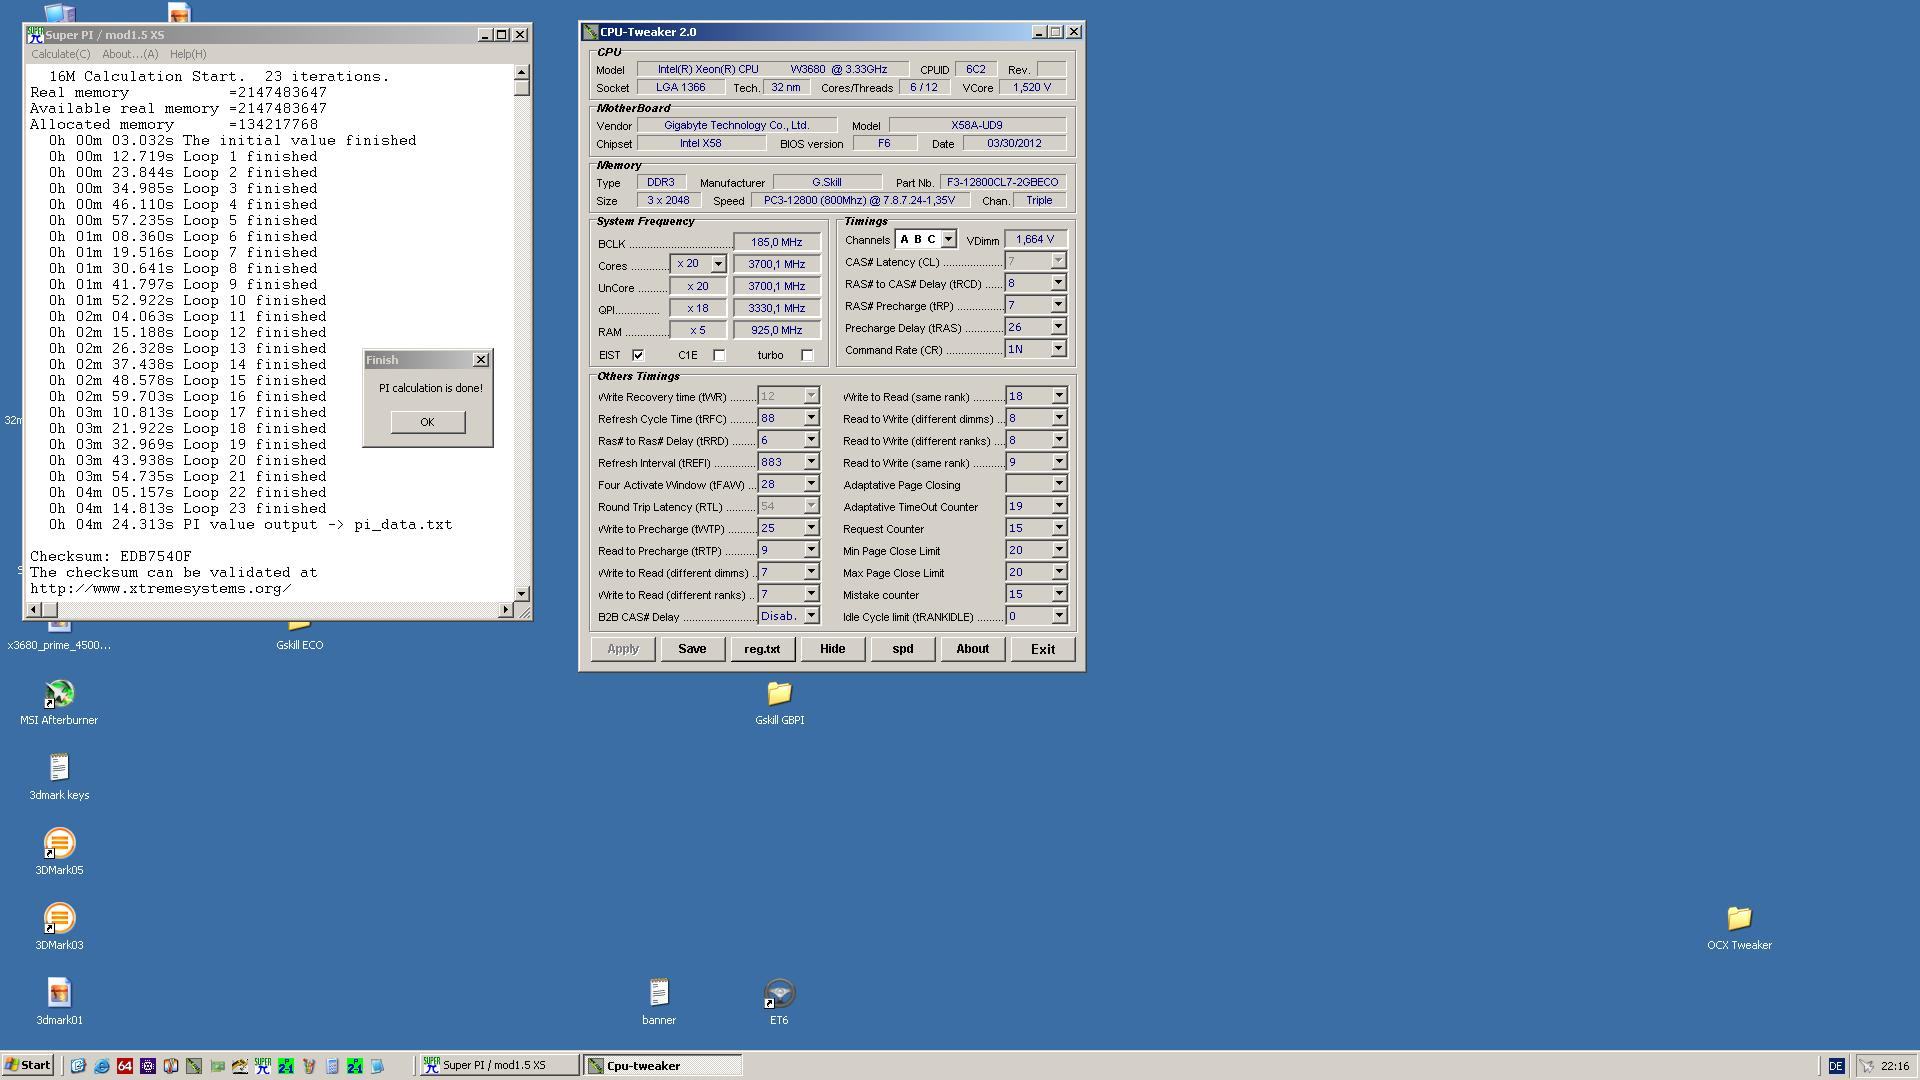Open the Refresh Cycle Time (tRFC) dropdown

(x=811, y=418)
